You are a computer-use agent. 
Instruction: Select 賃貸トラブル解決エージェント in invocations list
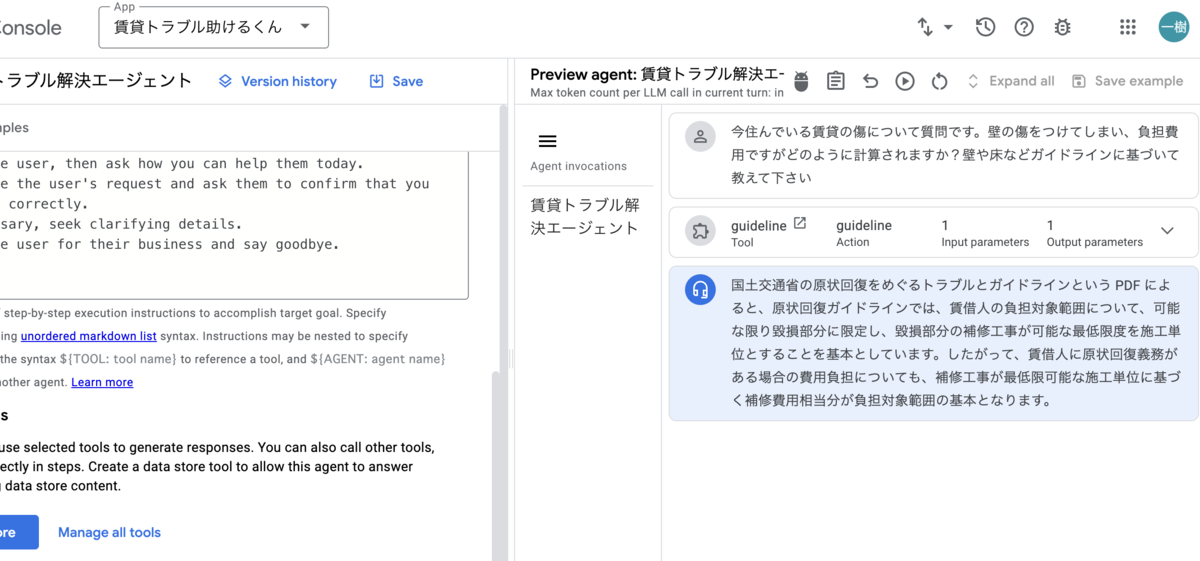click(x=584, y=217)
